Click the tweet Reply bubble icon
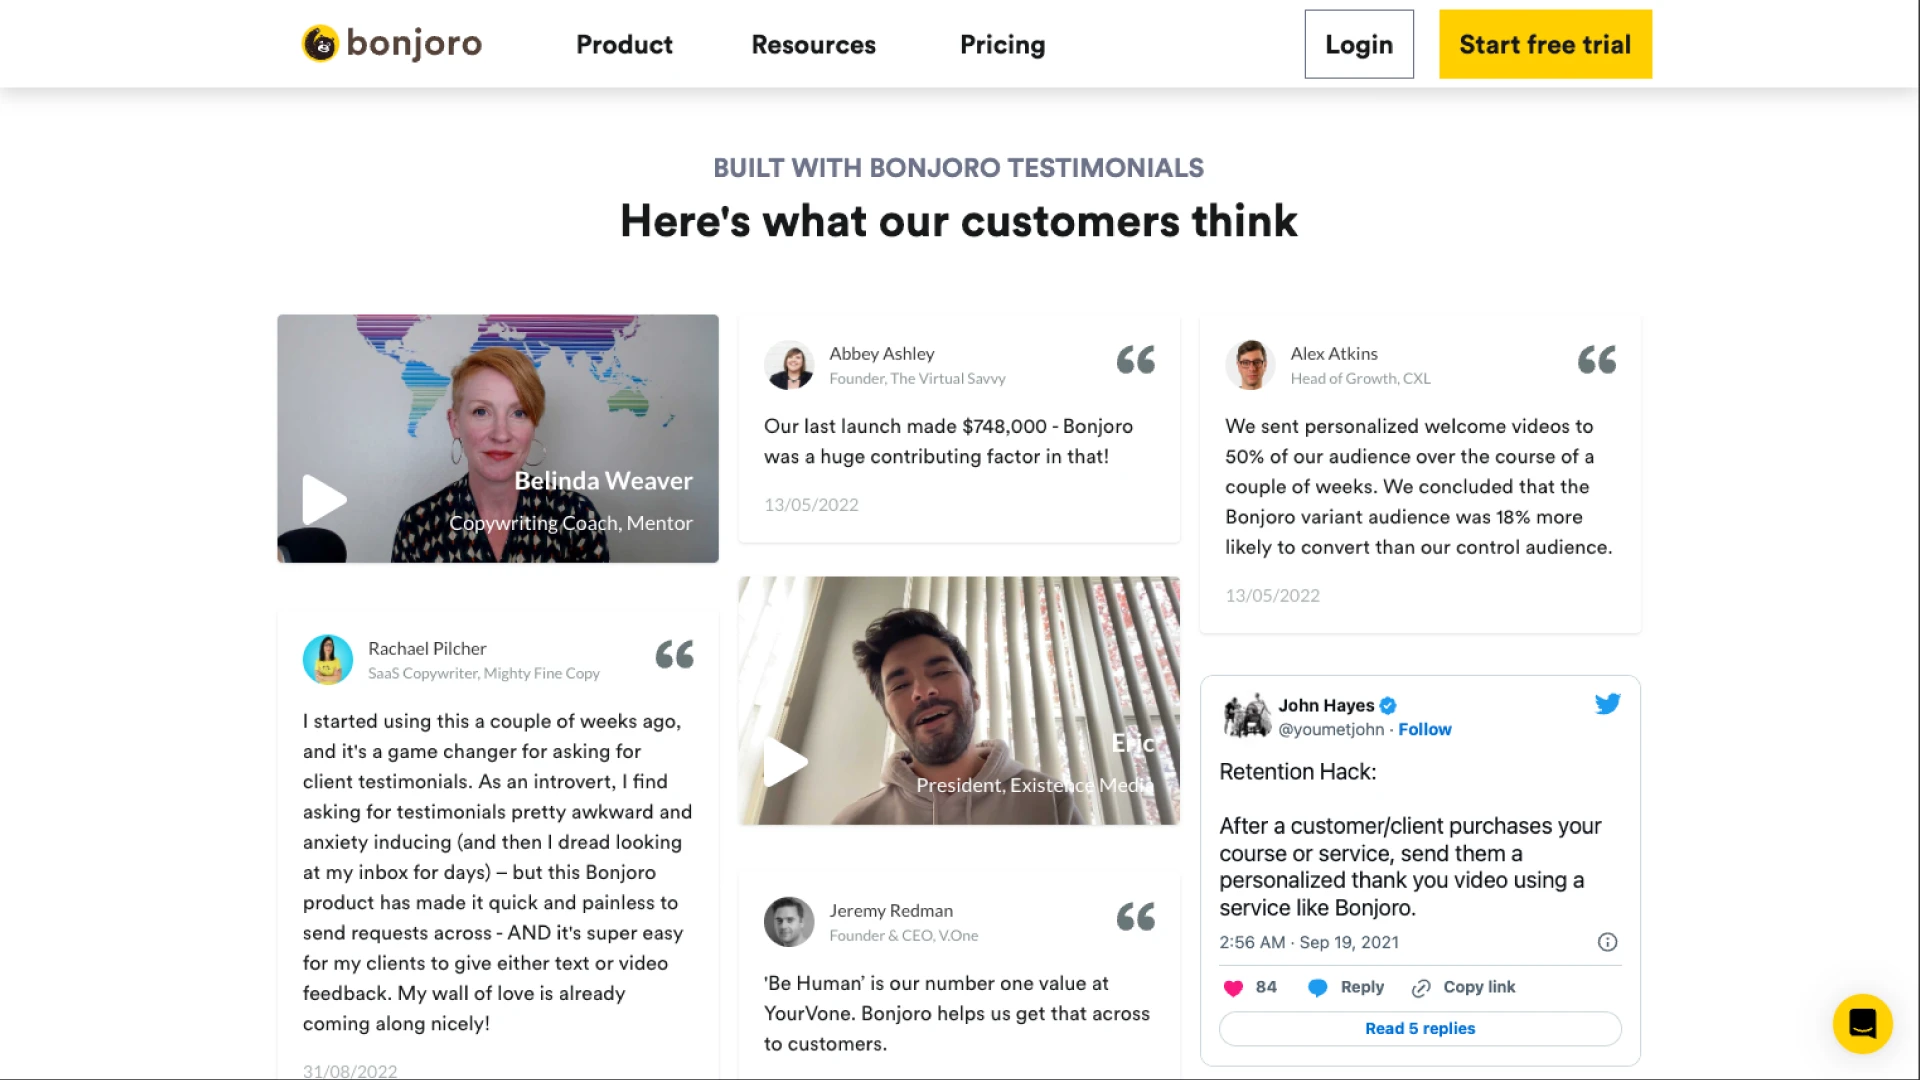Image resolution: width=1920 pixels, height=1080 pixels. tap(1318, 988)
